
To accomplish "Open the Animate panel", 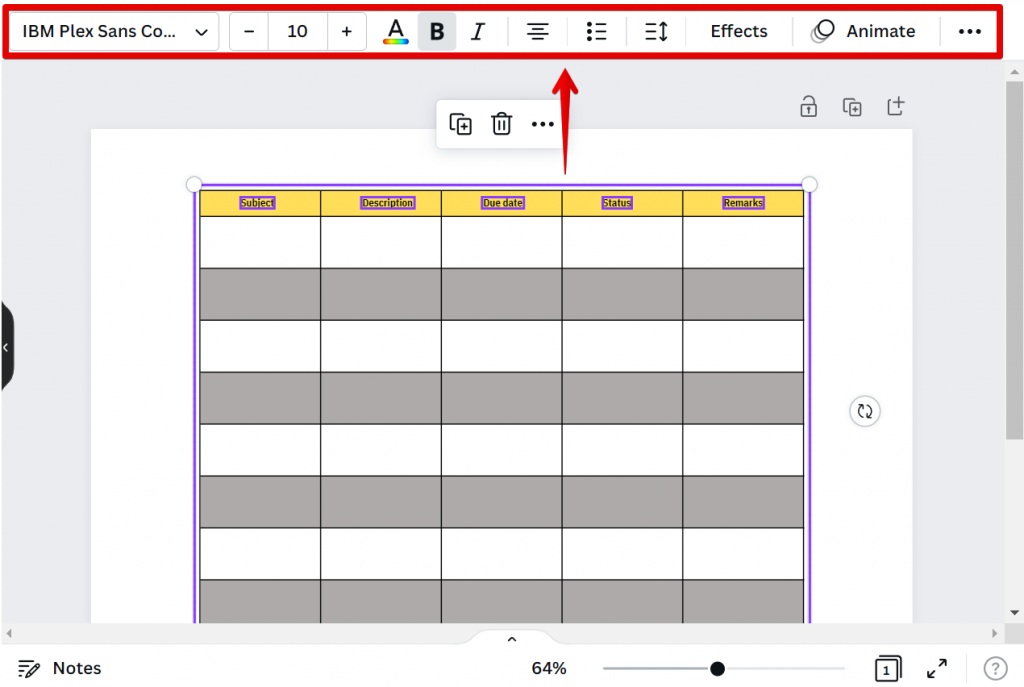I will [866, 31].
